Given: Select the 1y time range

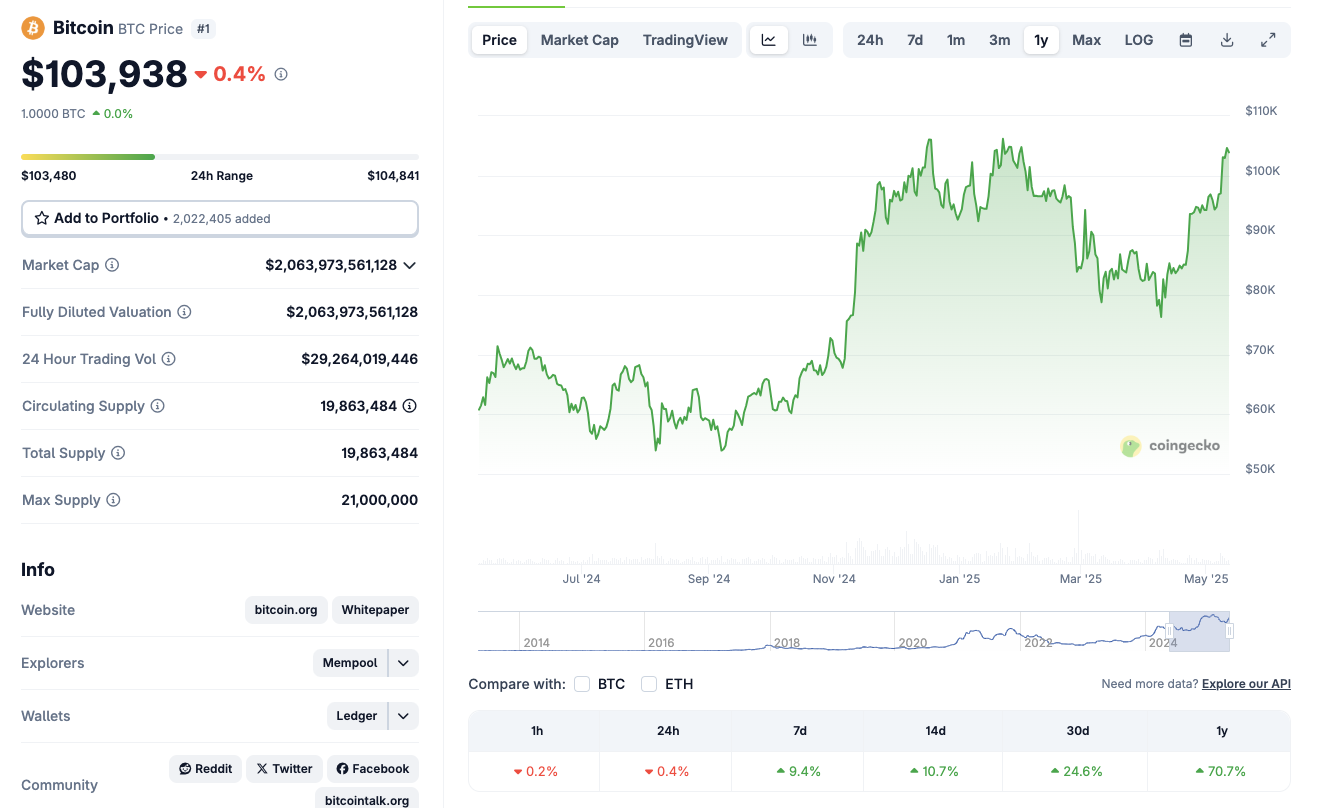Looking at the screenshot, I should click(1041, 40).
